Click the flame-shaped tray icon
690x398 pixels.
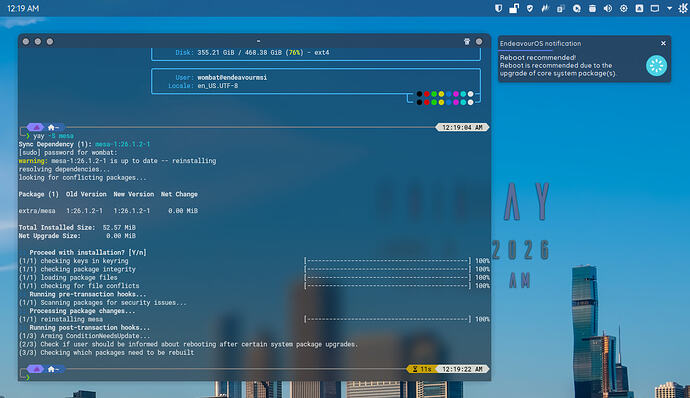[545, 8]
